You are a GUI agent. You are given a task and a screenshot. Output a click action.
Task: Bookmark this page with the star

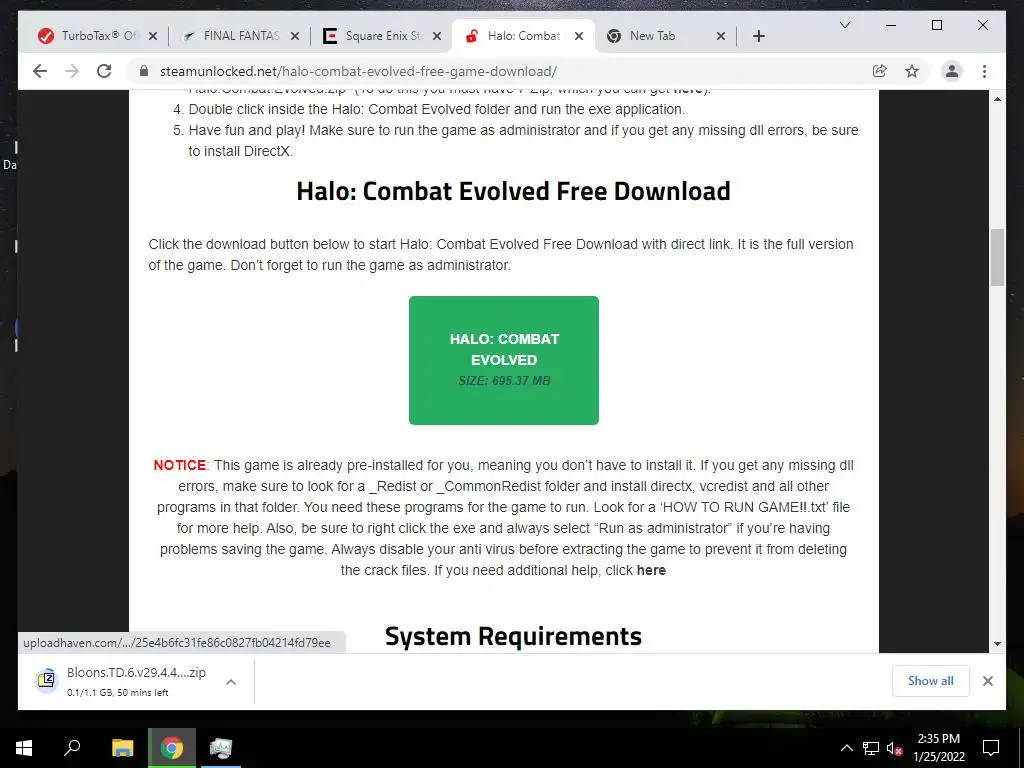[x=912, y=71]
